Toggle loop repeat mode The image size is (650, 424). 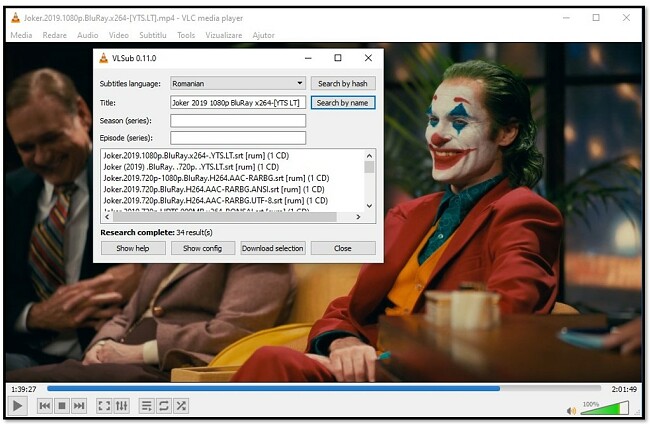point(164,406)
